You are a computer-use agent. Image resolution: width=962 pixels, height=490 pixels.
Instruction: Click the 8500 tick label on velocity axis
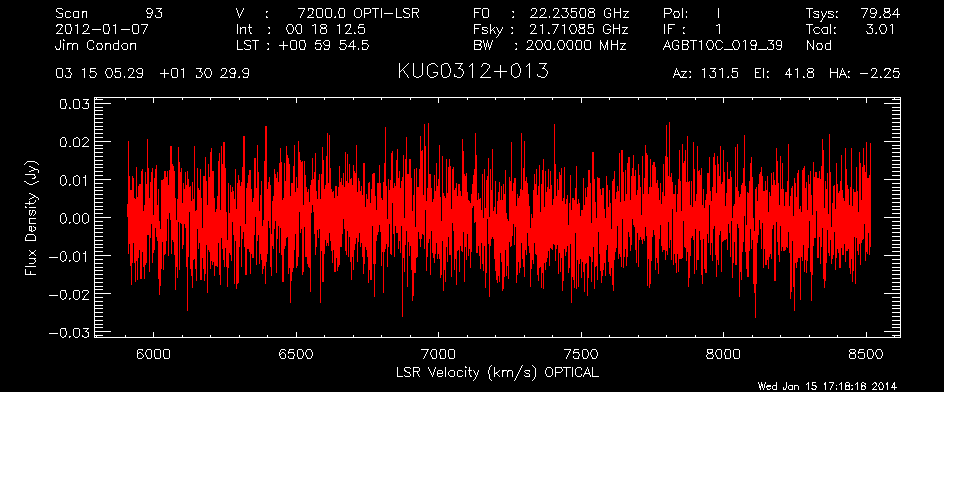coord(866,354)
